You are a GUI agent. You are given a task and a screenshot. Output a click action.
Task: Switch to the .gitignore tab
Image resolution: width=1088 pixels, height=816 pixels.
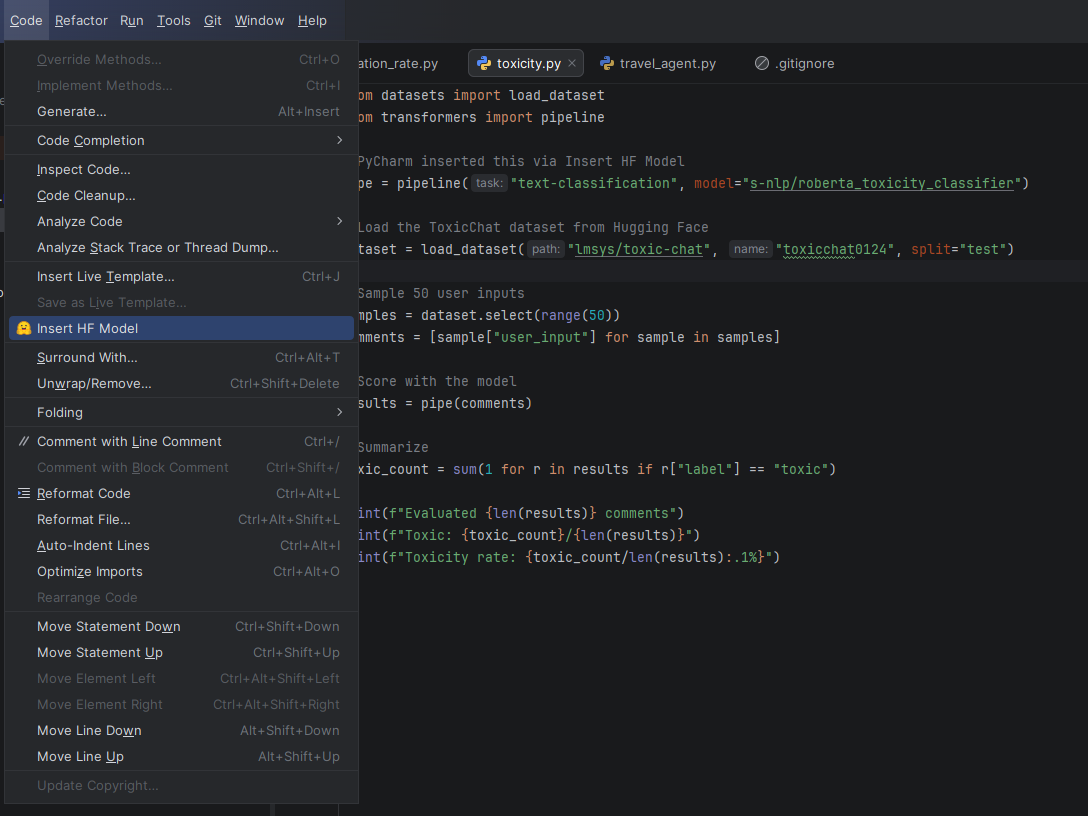click(x=795, y=63)
